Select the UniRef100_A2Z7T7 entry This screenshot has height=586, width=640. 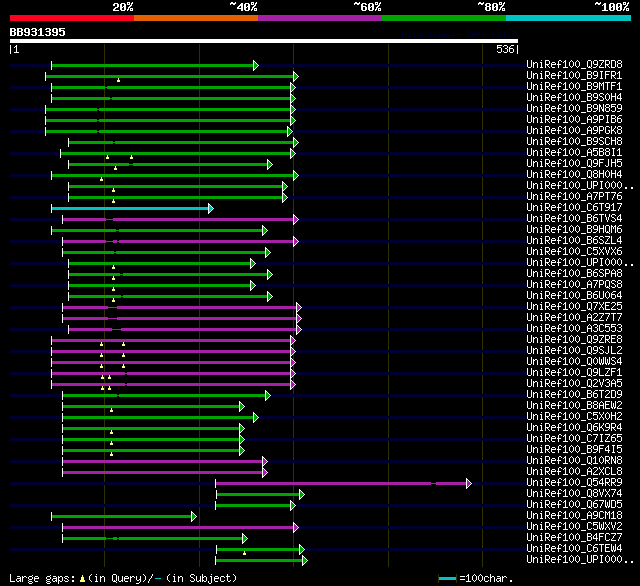[574, 318]
